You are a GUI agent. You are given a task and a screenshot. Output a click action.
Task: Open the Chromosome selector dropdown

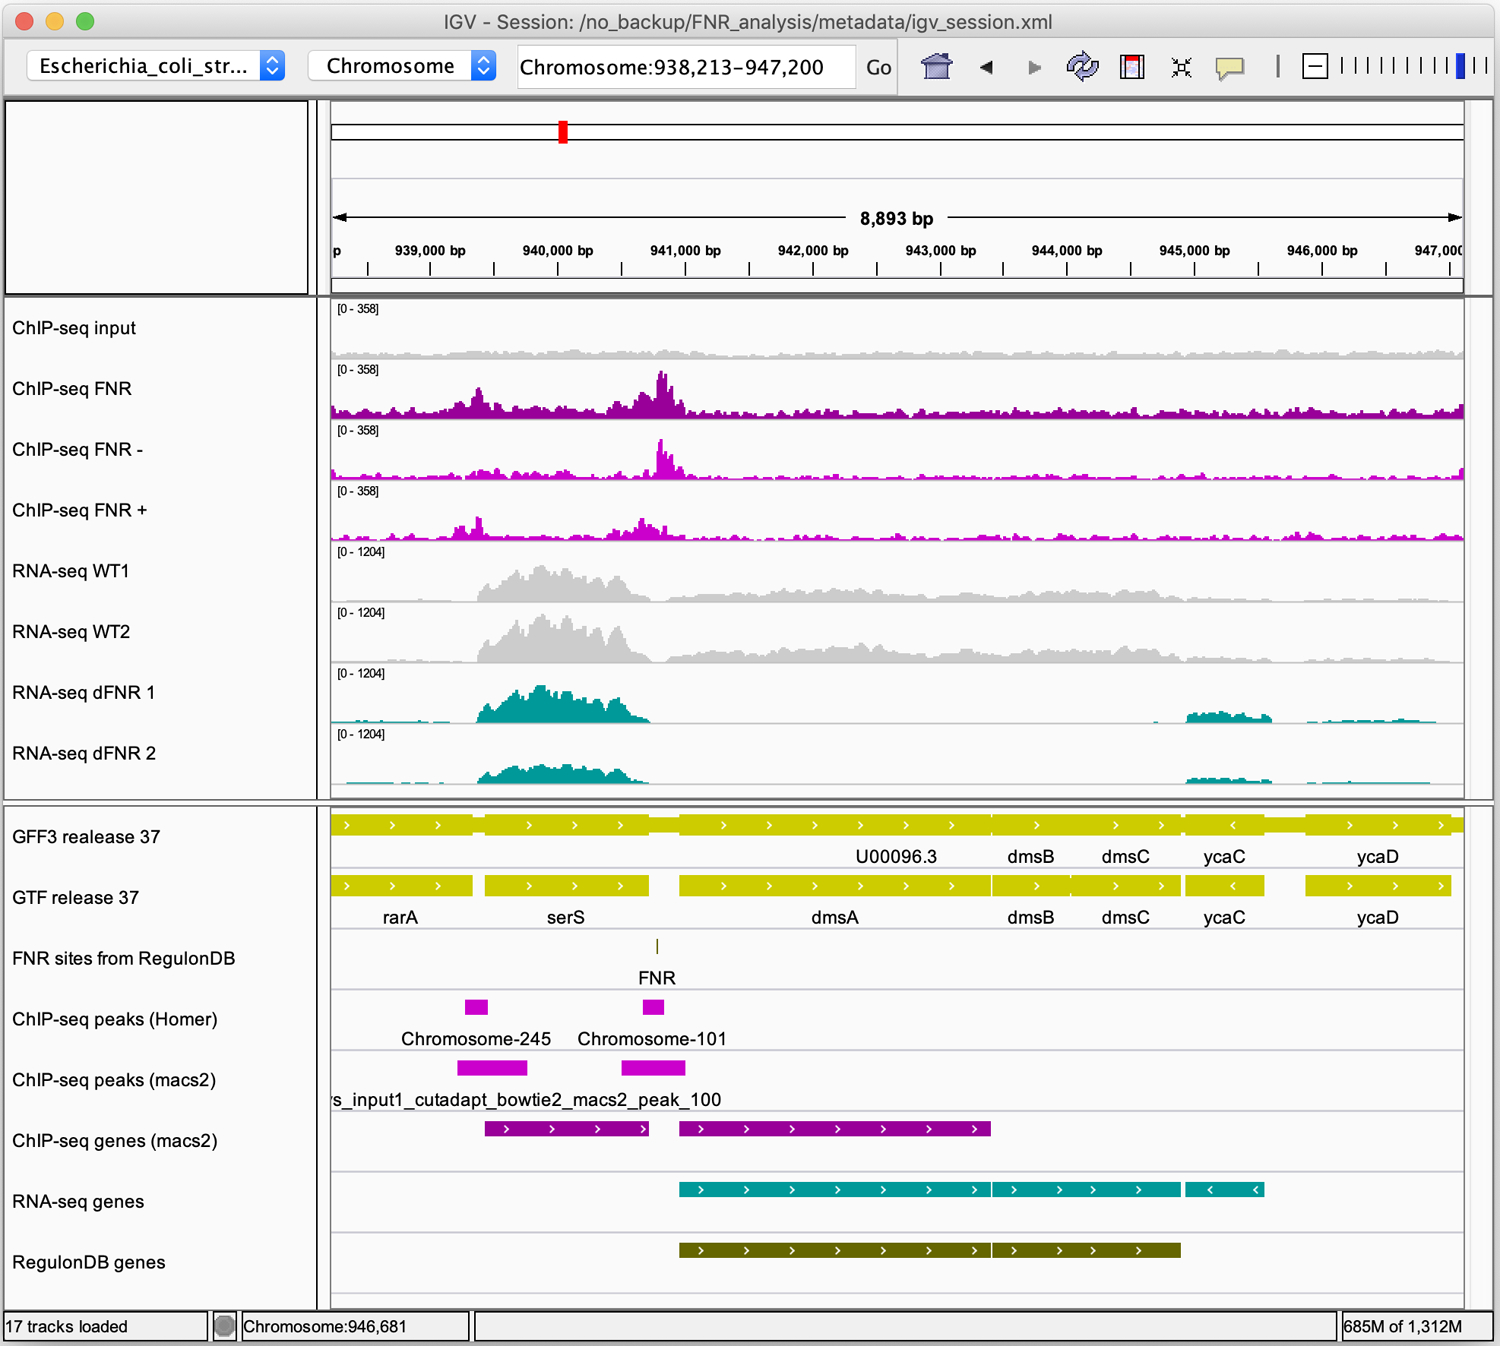402,66
